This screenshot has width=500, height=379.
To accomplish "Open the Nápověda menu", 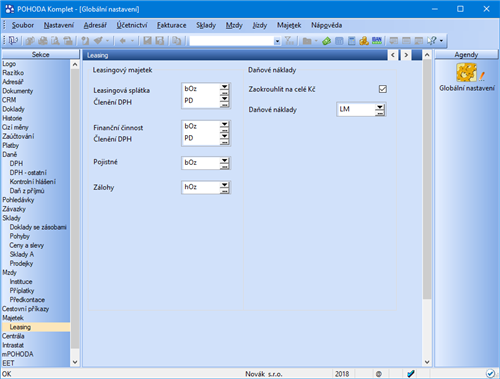I will 326,25.
